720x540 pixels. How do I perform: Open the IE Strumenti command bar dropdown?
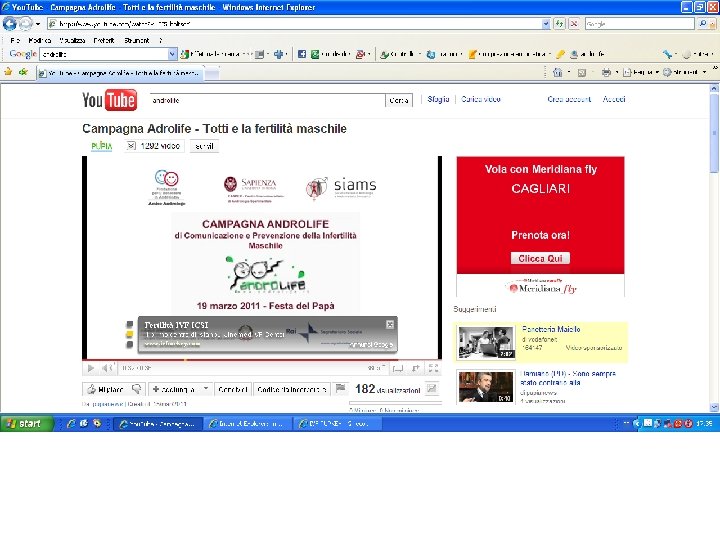point(685,73)
